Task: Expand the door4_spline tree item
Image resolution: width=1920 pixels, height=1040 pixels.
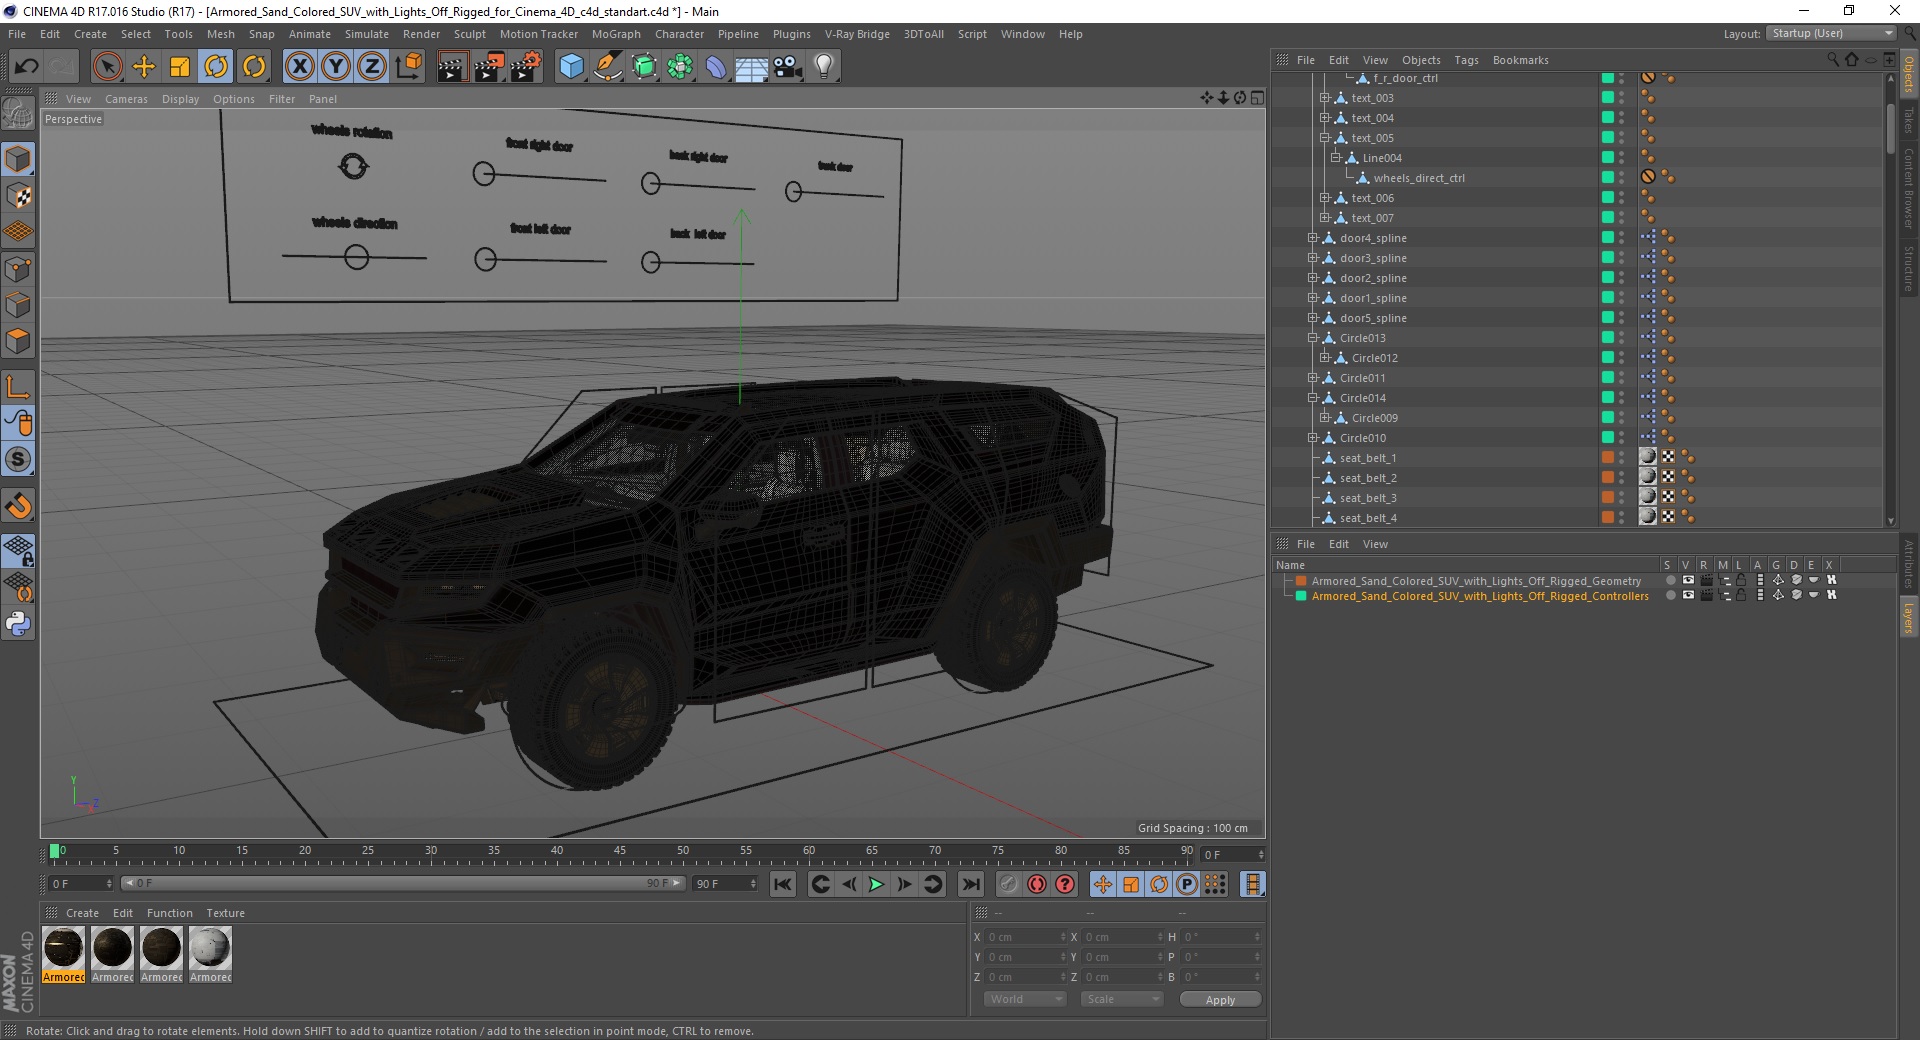Action: pyautogui.click(x=1313, y=238)
